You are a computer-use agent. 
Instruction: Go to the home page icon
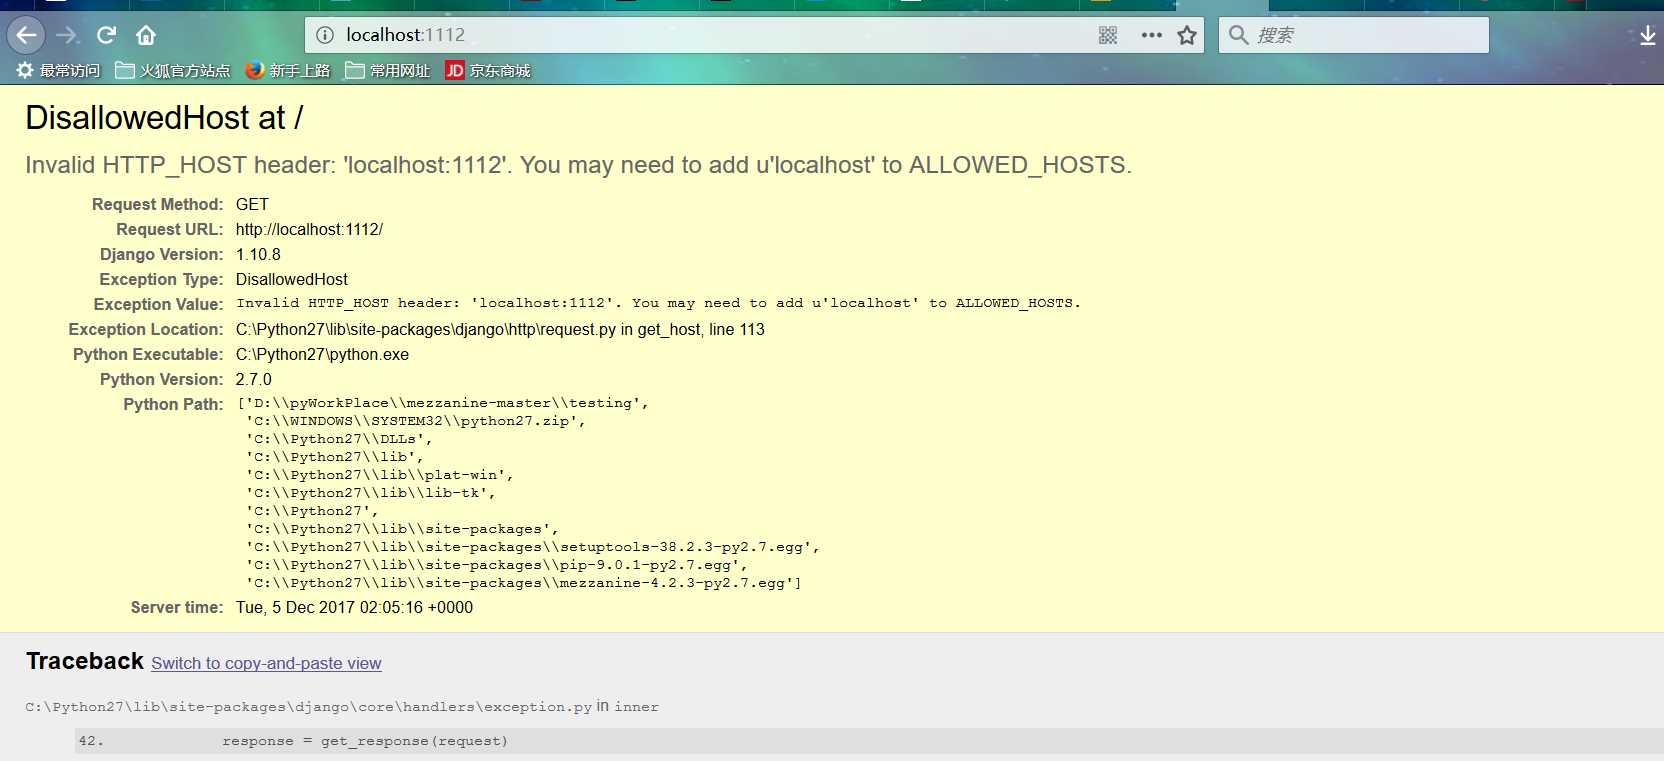click(146, 36)
